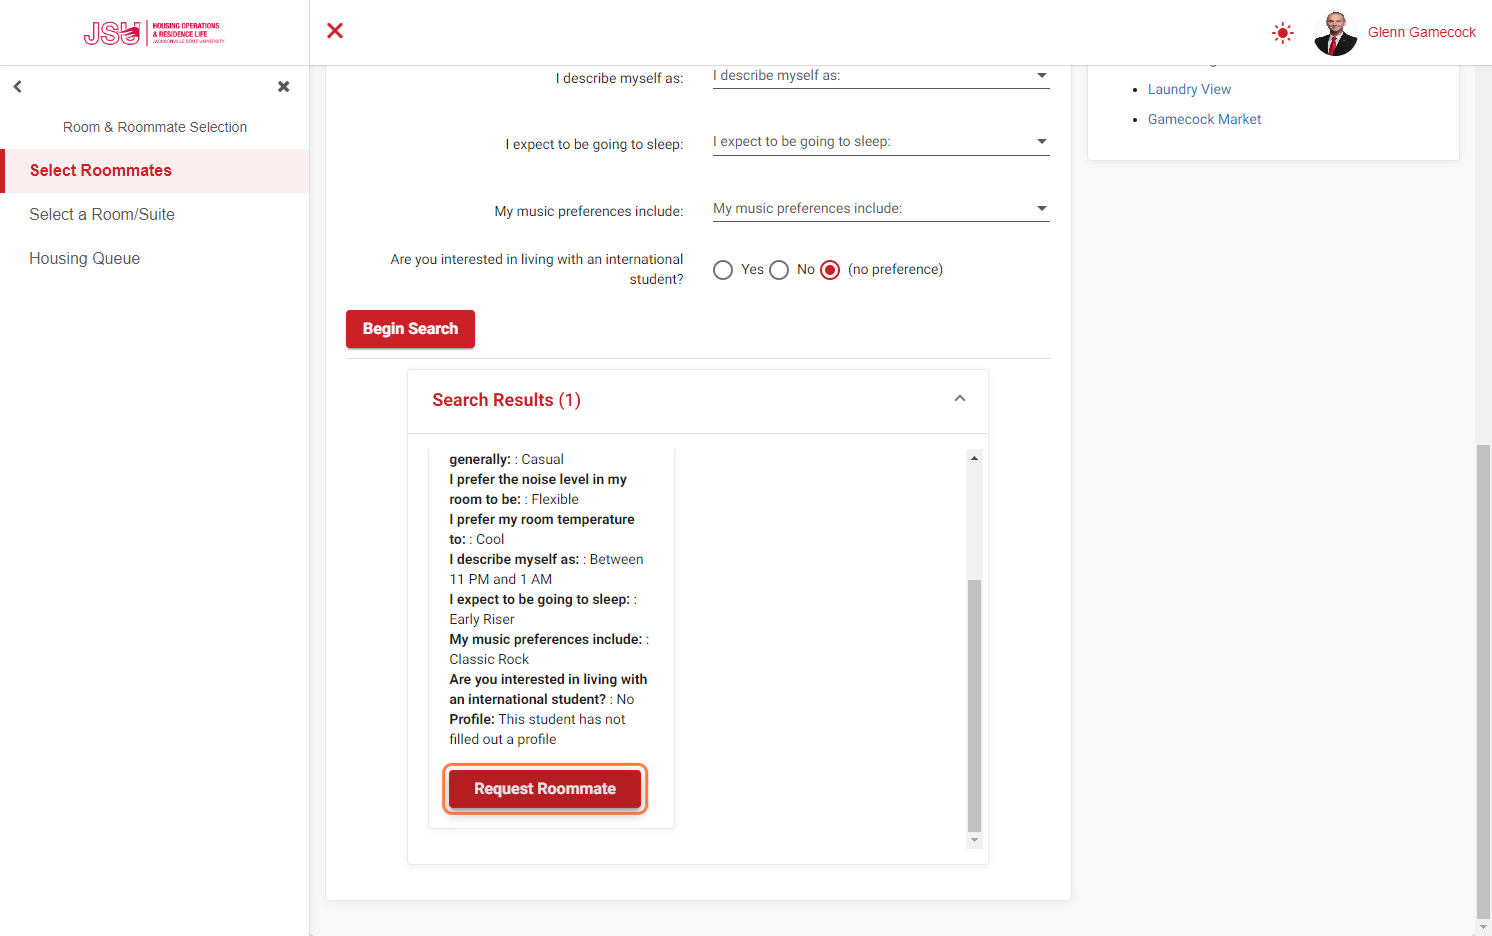Click the page scrollbar down arrow
This screenshot has height=936, width=1492.
[x=1483, y=927]
